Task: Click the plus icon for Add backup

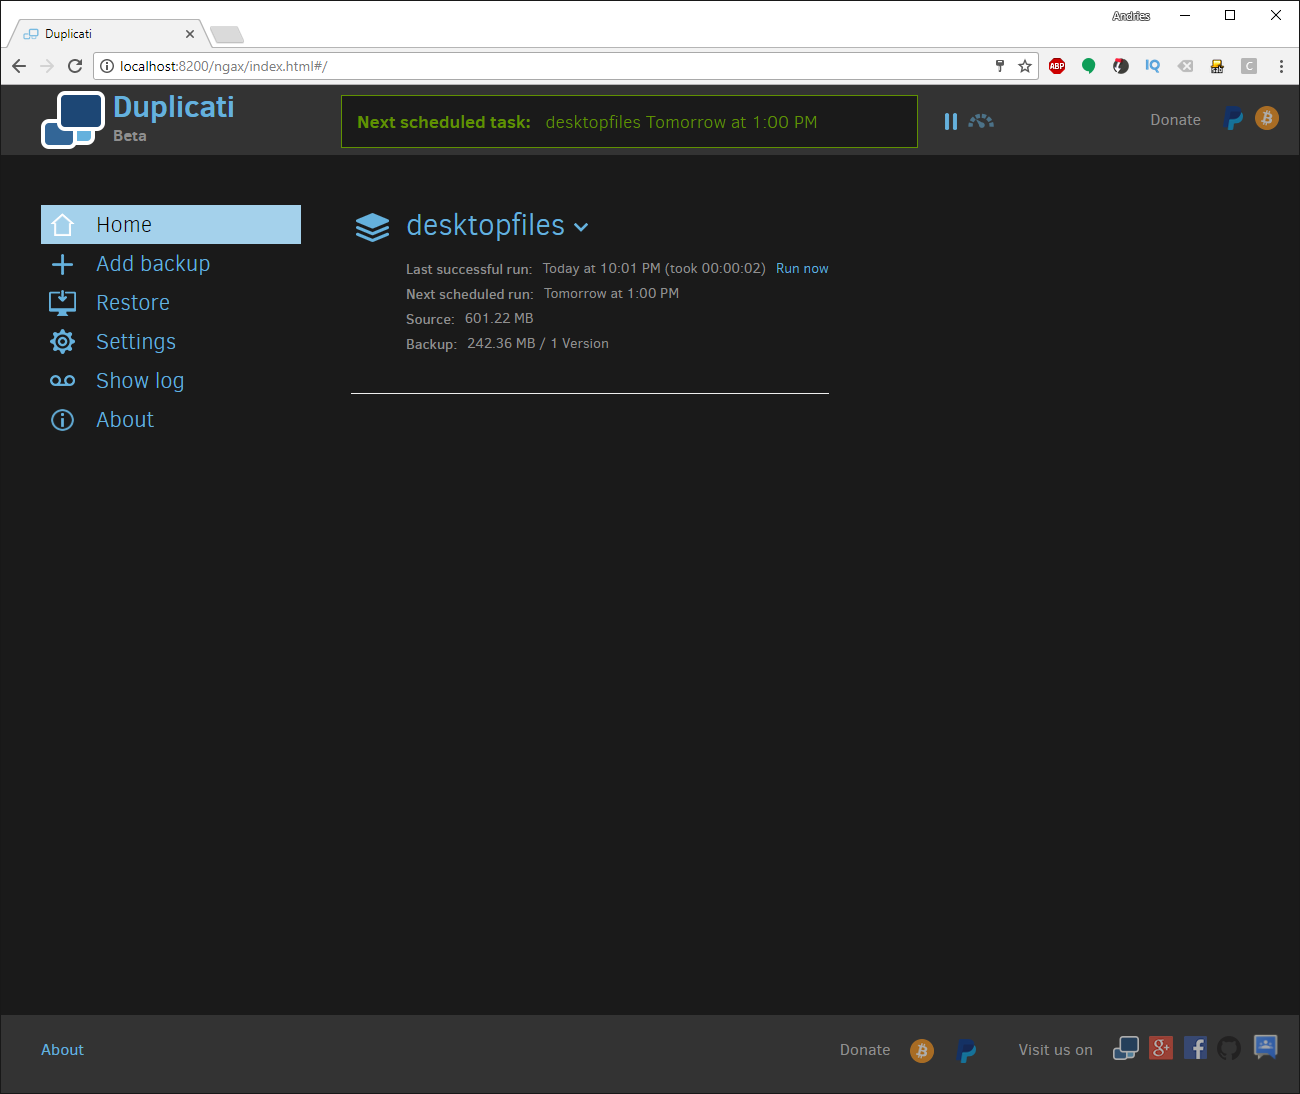Action: pos(62,264)
